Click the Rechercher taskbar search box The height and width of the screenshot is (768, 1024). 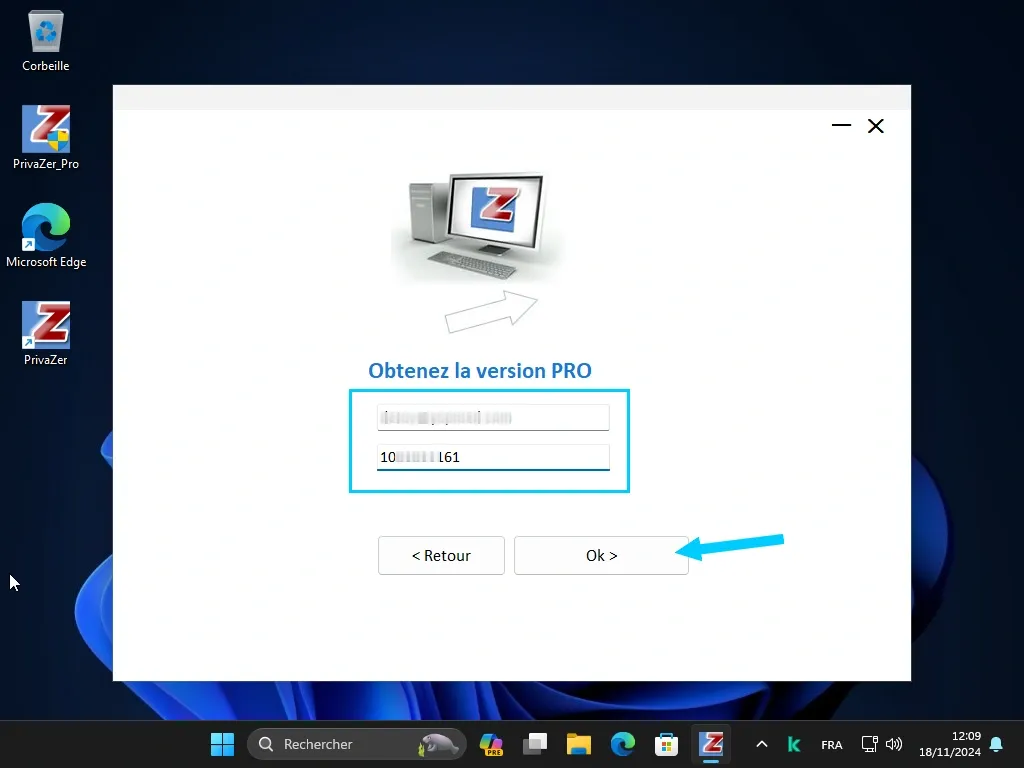[x=357, y=744]
